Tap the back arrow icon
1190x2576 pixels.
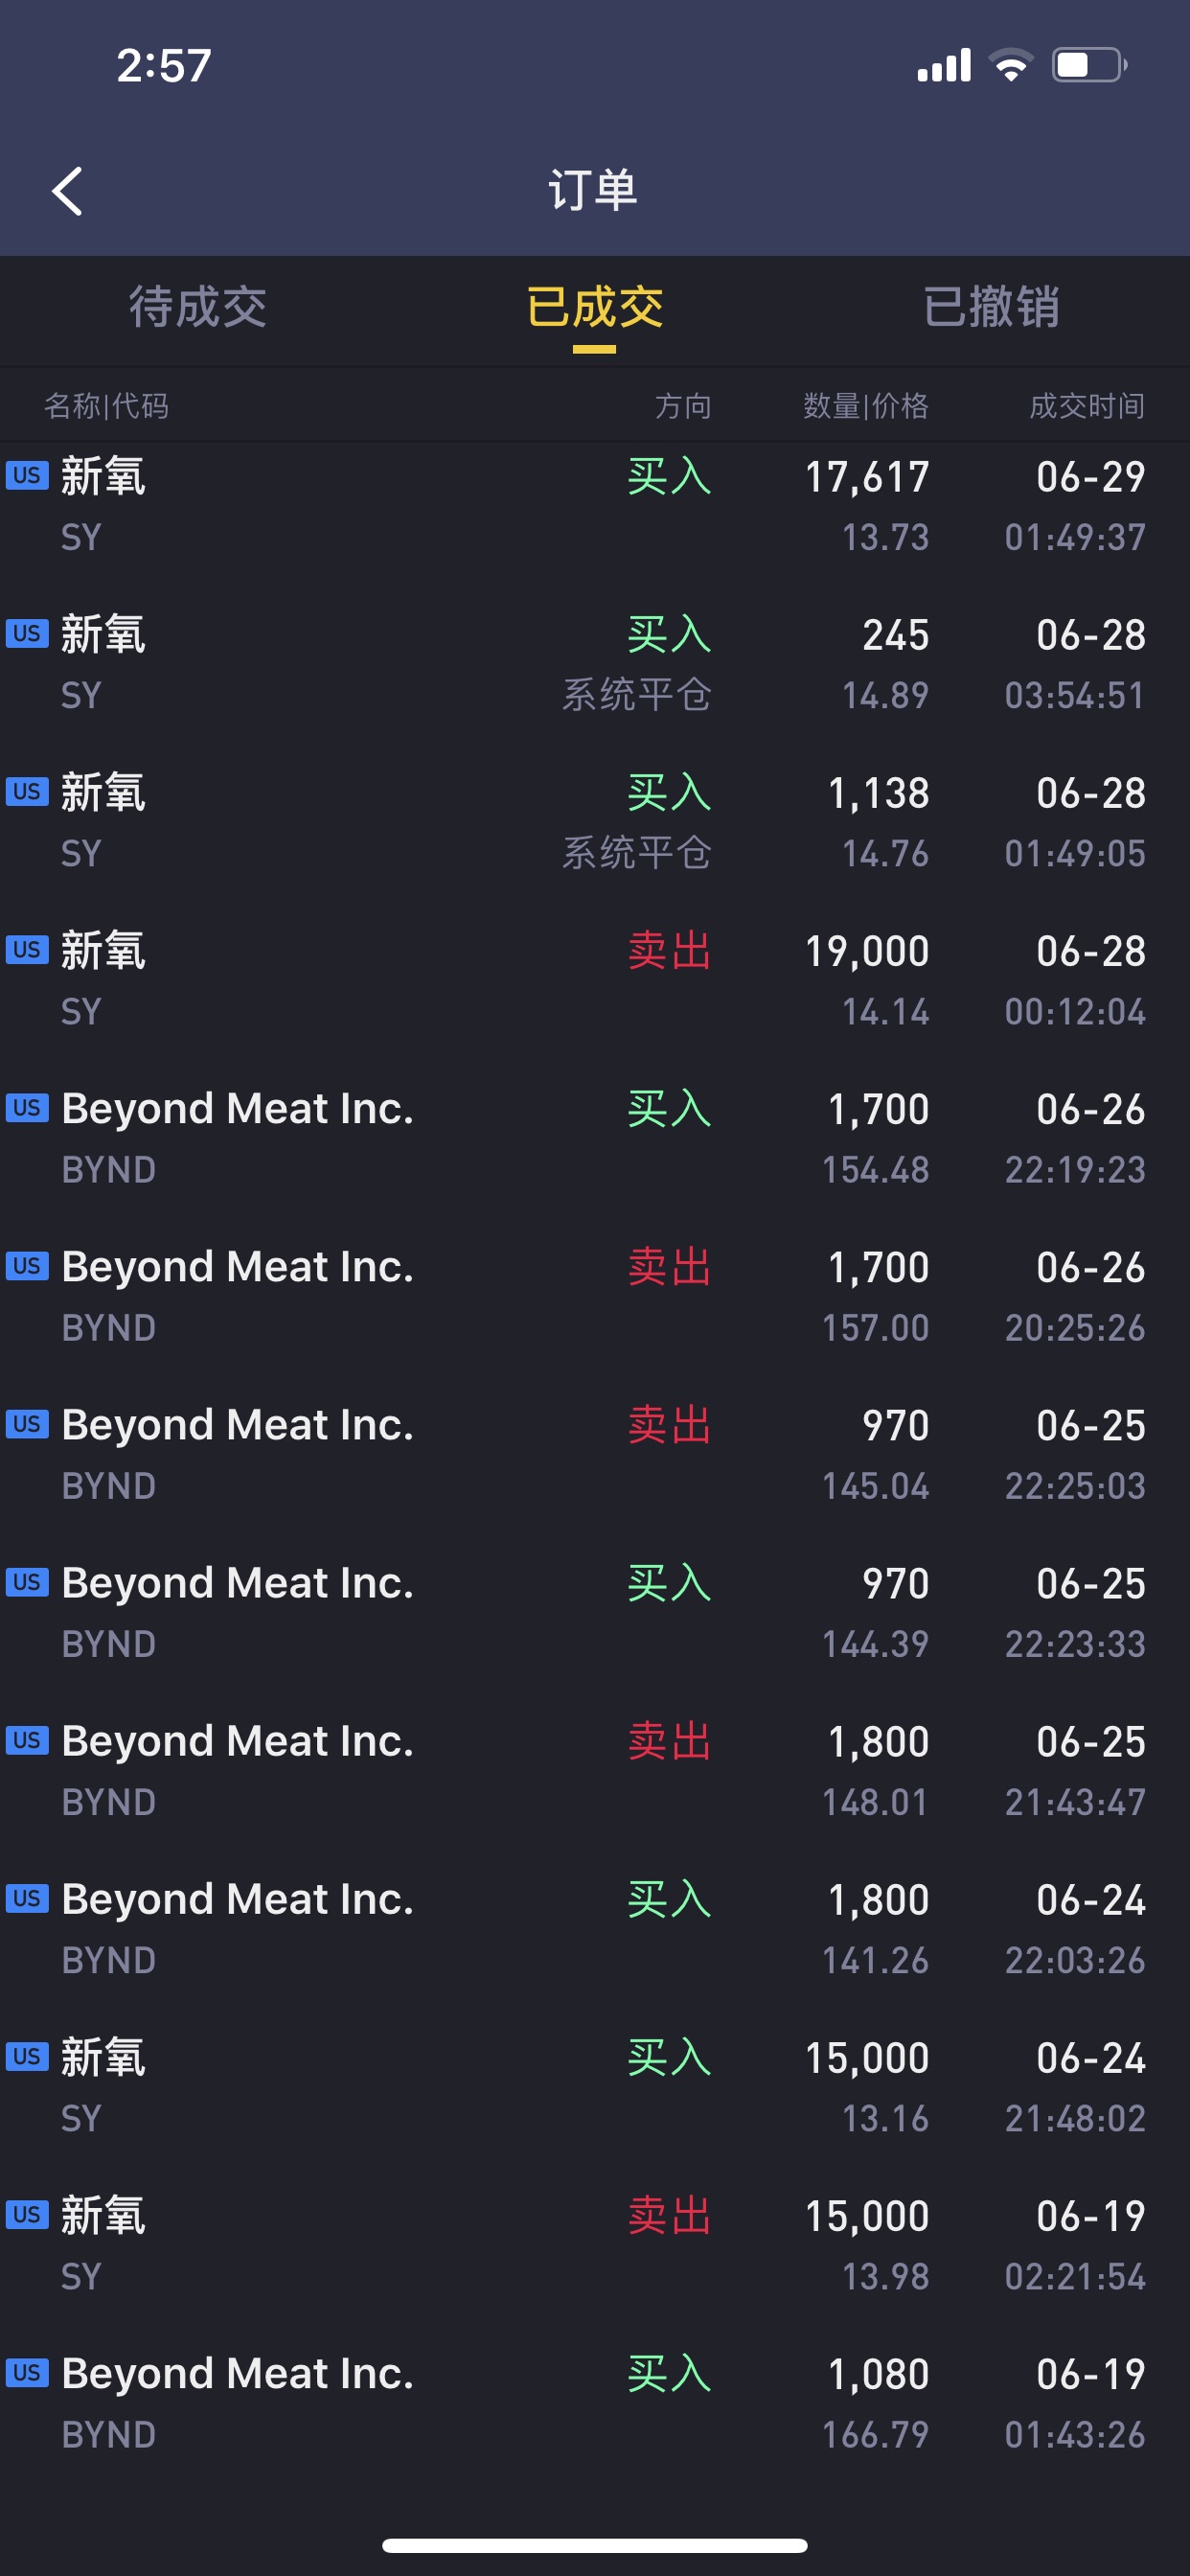pyautogui.click(x=67, y=191)
